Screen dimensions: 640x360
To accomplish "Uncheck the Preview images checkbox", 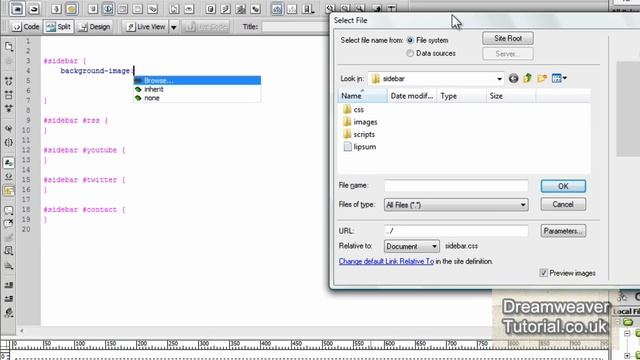I will (x=543, y=273).
